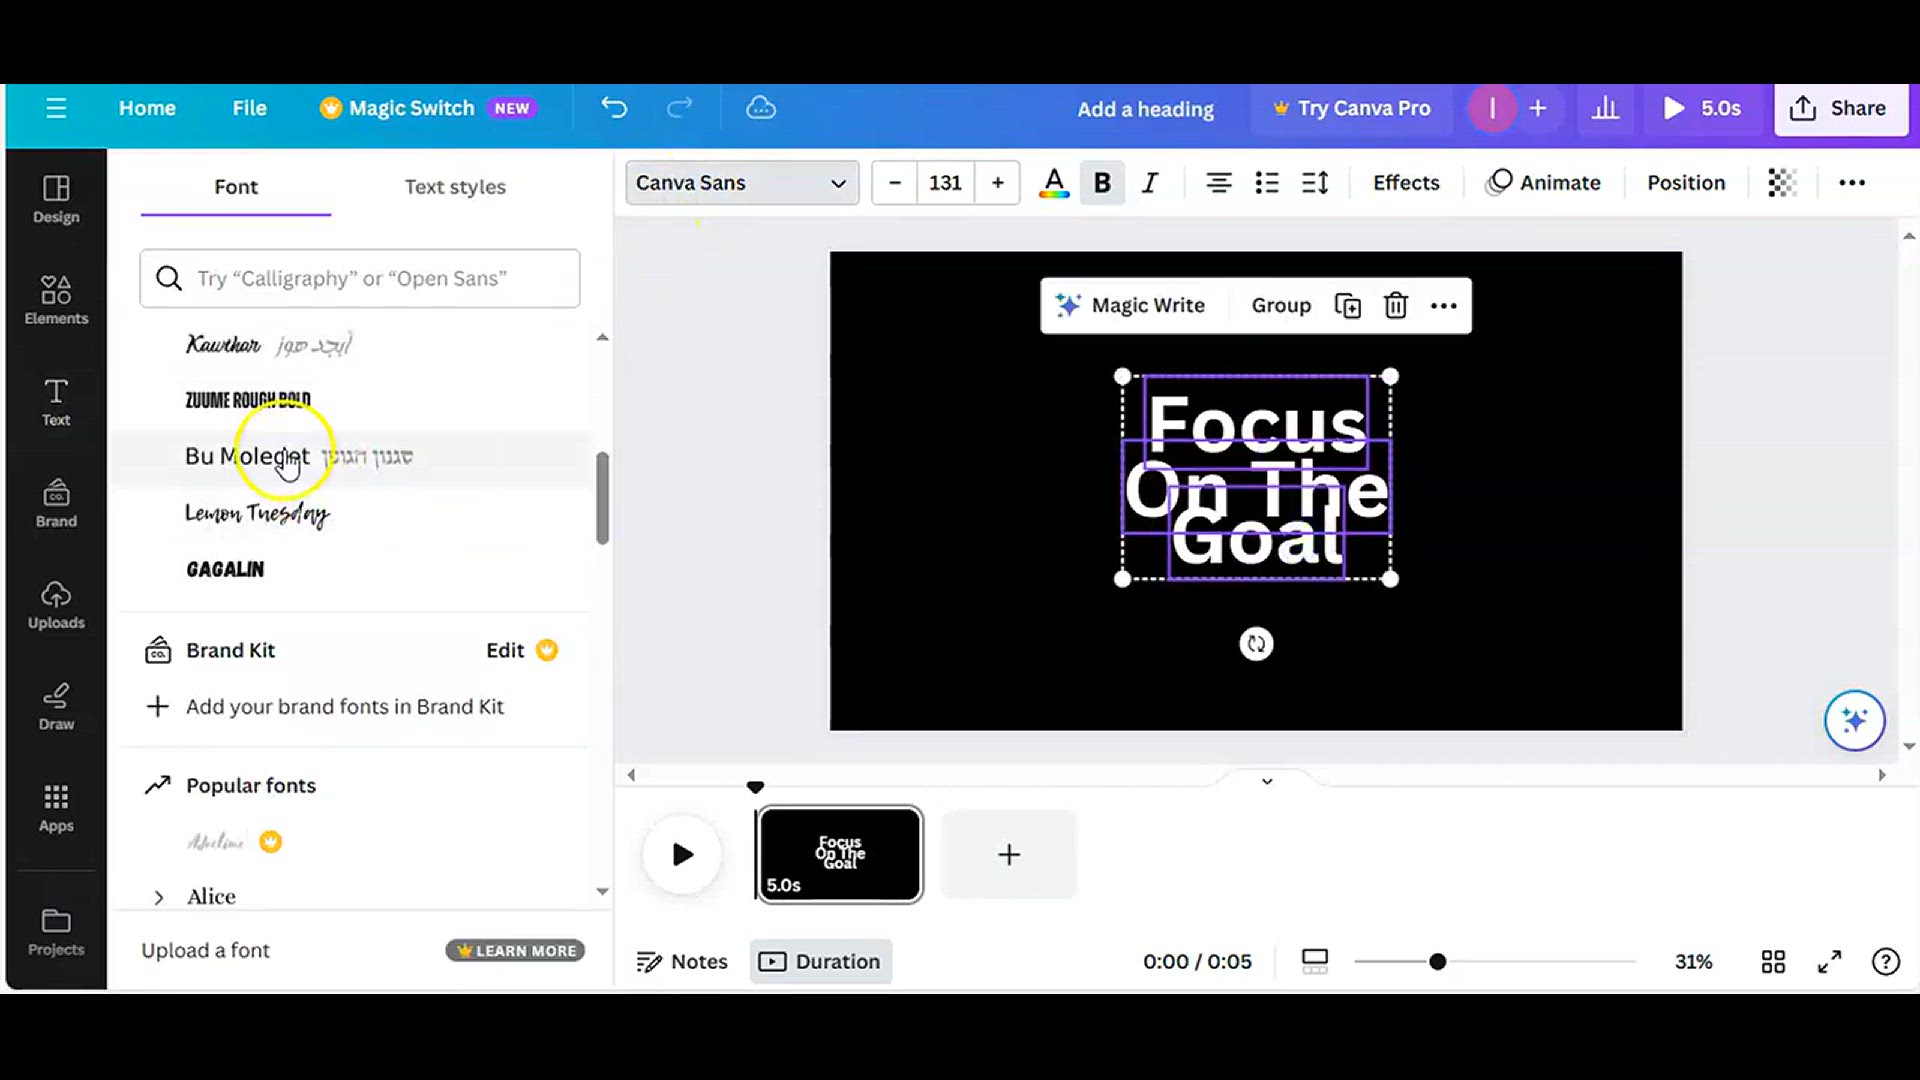Image resolution: width=1920 pixels, height=1080 pixels.
Task: Adjust the zoom slider handle
Action: click(1437, 962)
